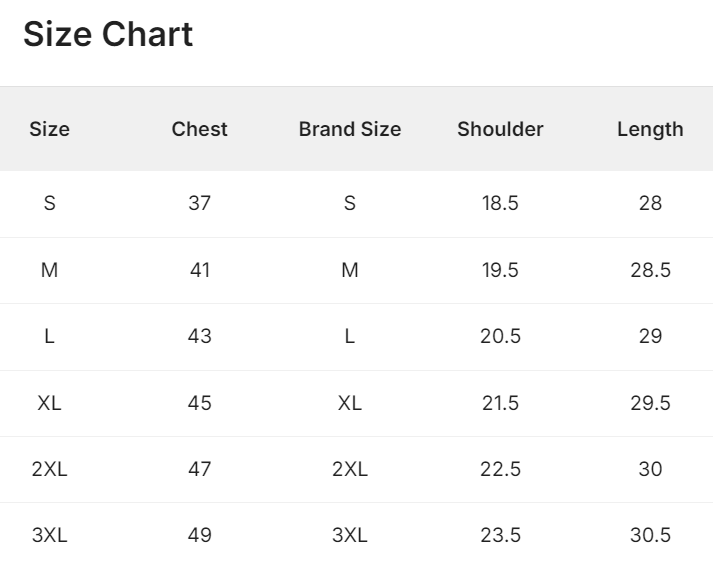Click shoulder value 18.5

coord(500,203)
